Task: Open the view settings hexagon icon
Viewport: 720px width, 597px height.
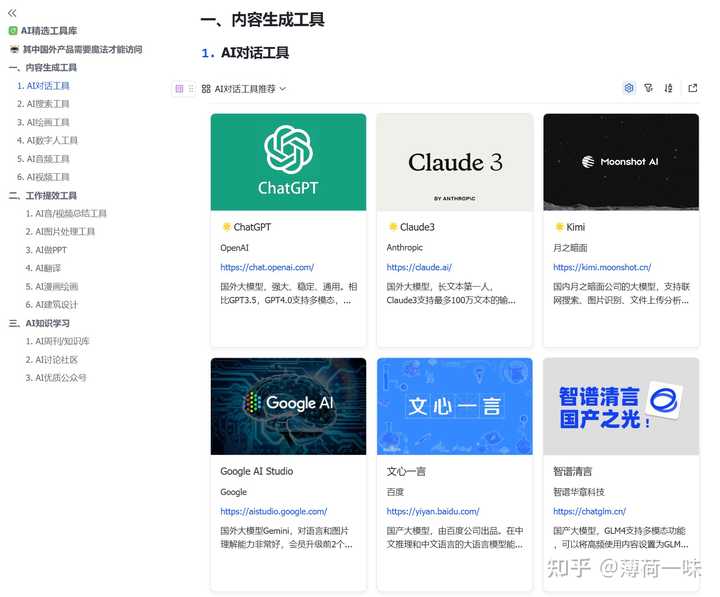Action: click(629, 88)
